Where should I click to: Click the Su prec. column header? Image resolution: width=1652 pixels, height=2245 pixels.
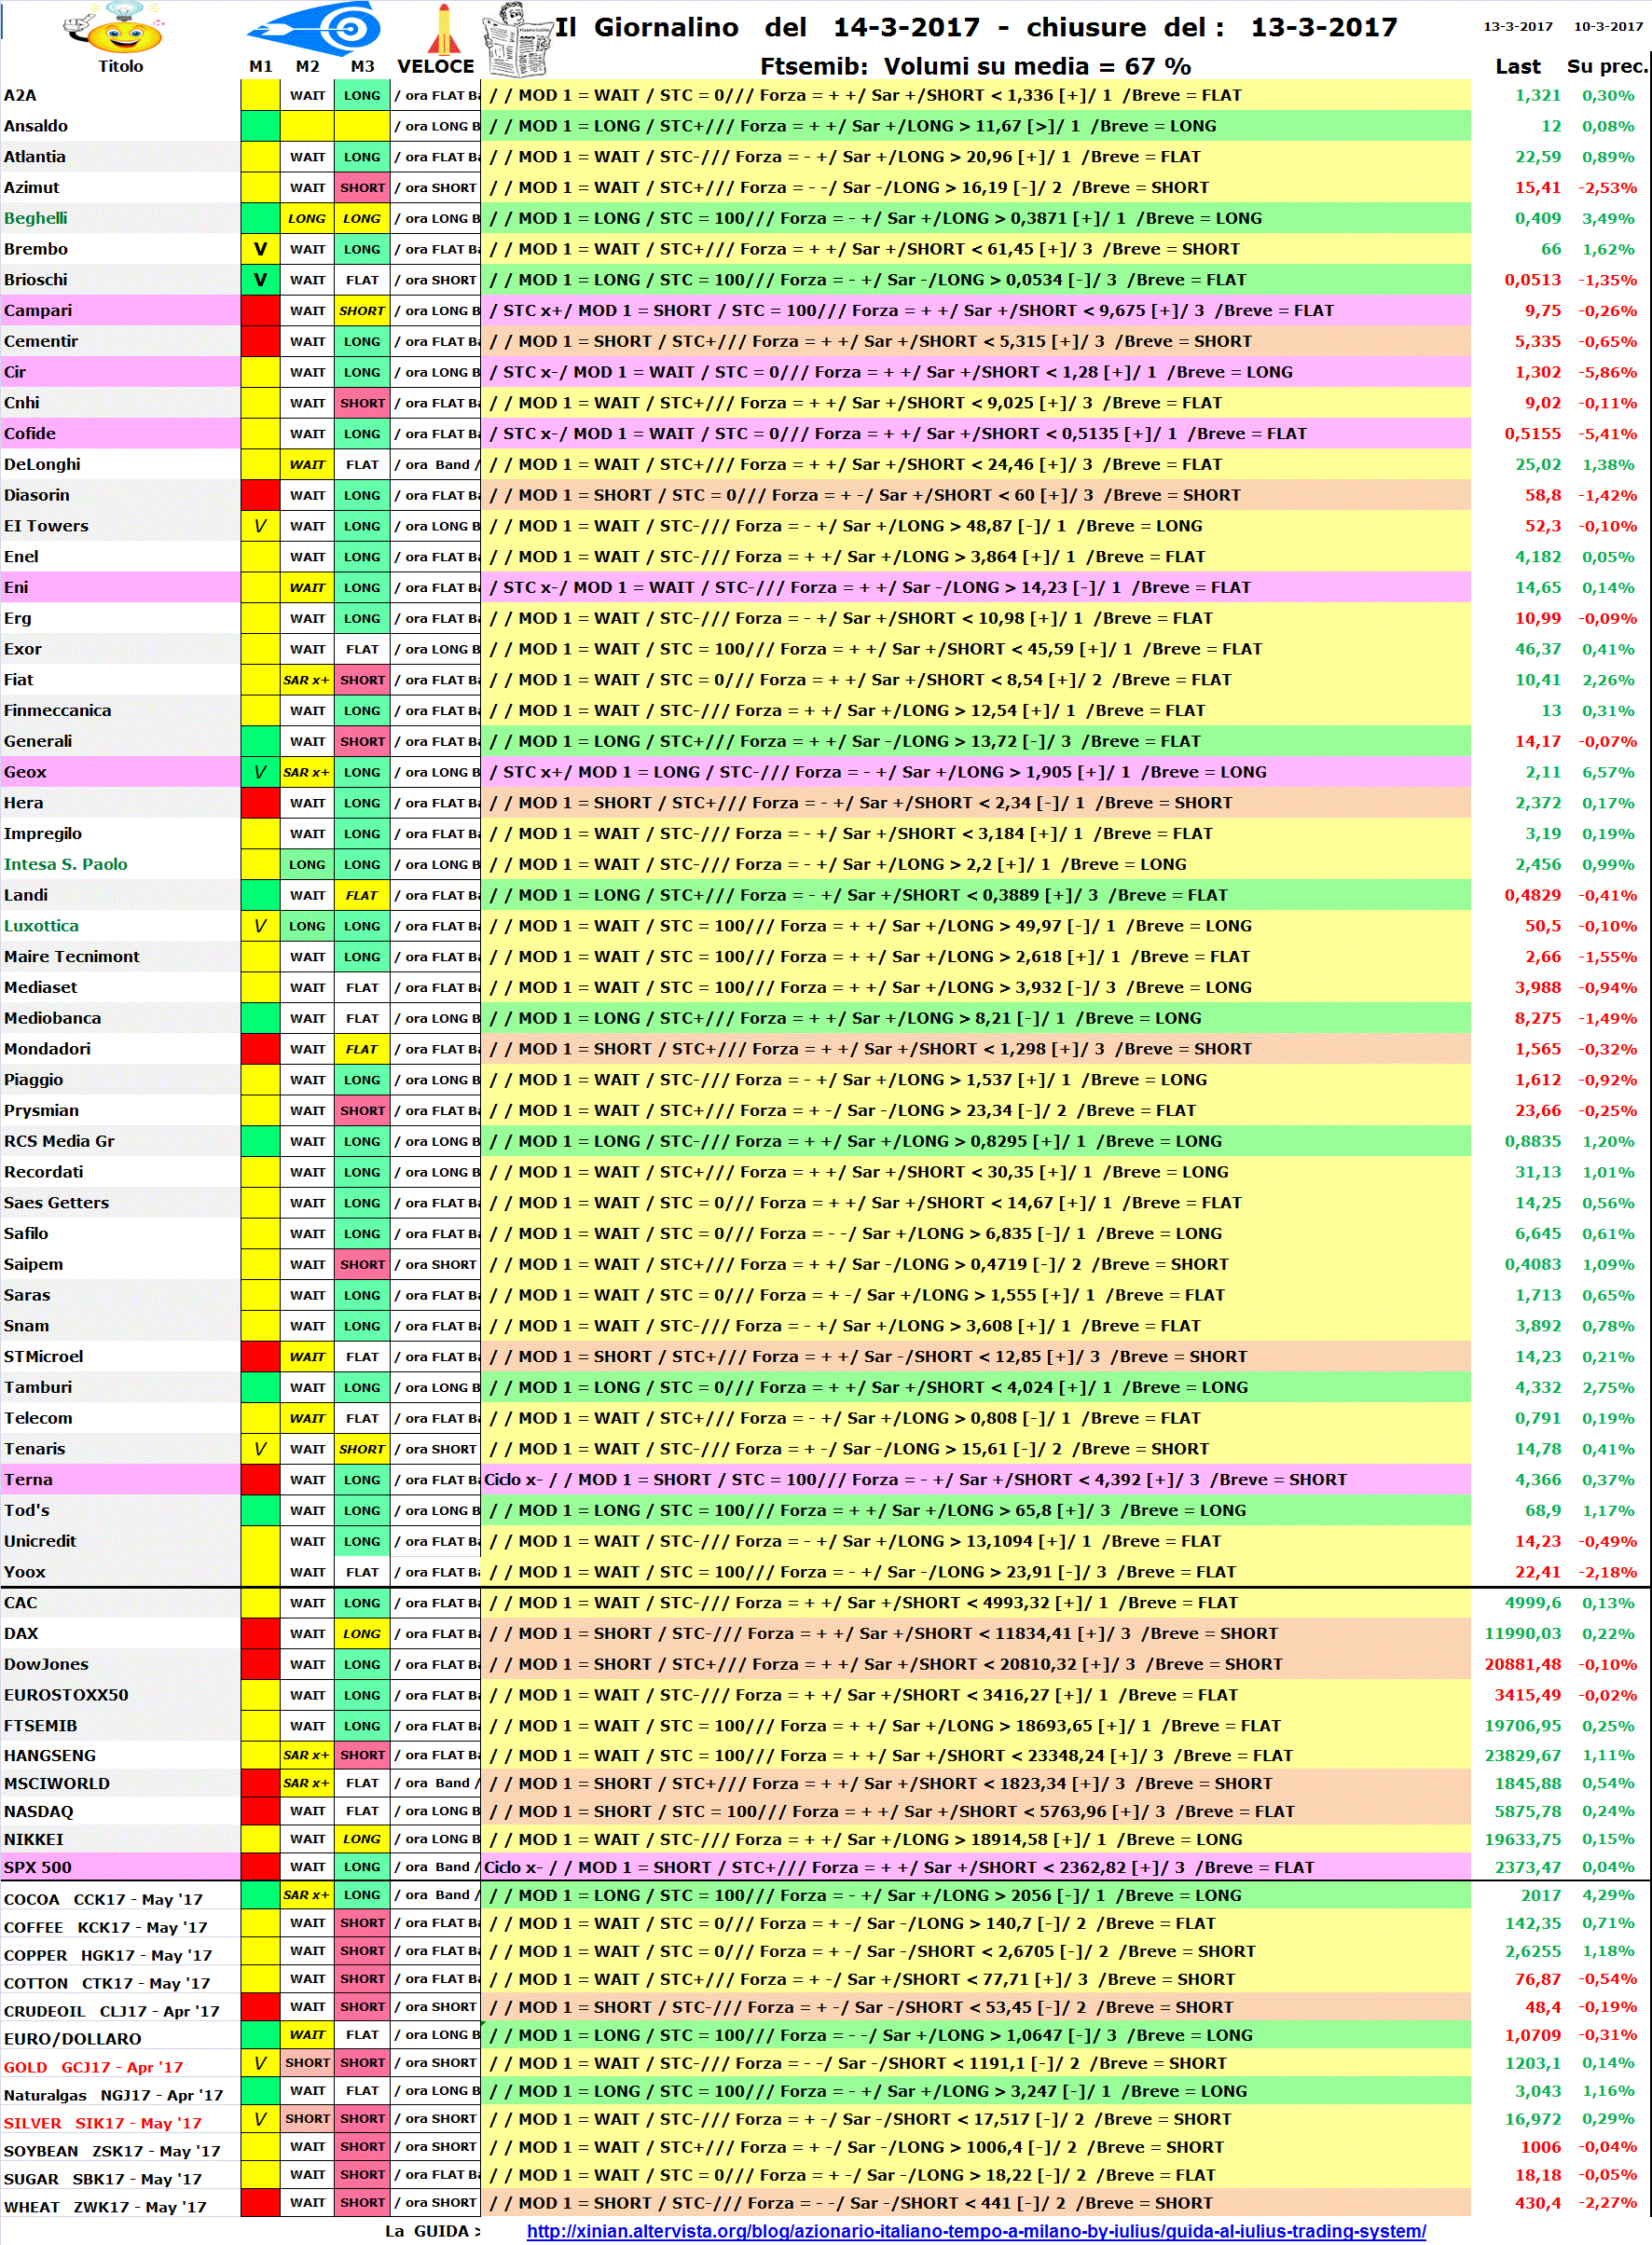click(x=1606, y=66)
